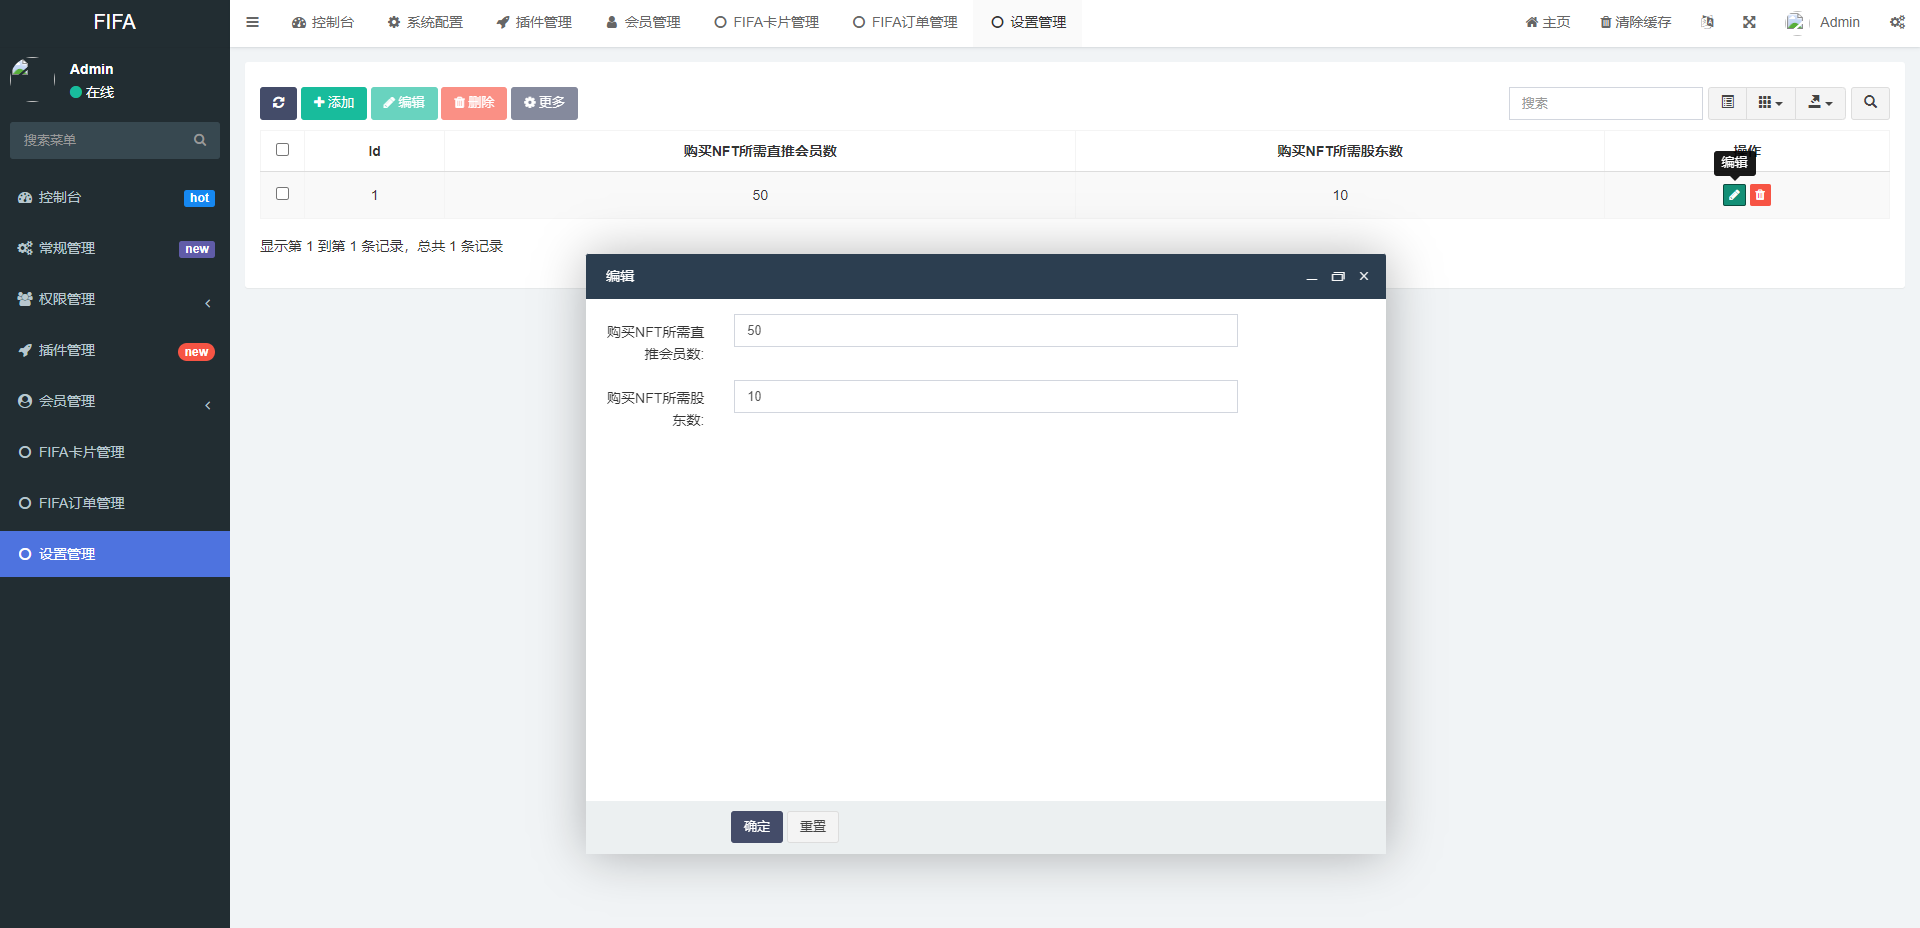Click the green edit pencil icon in row
The height and width of the screenshot is (928, 1920).
(x=1734, y=195)
